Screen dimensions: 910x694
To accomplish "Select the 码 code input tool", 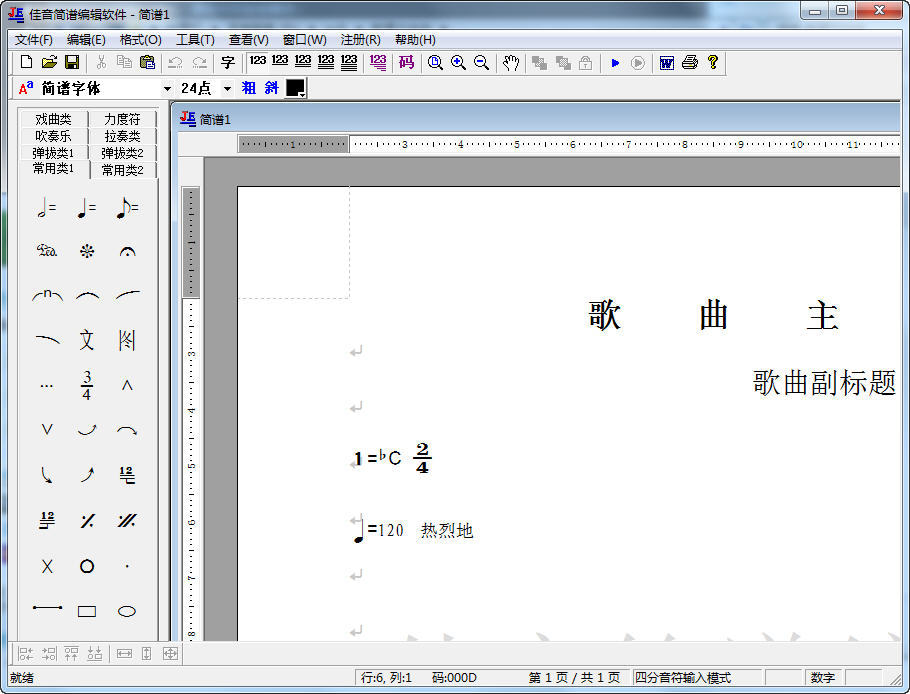I will point(404,62).
